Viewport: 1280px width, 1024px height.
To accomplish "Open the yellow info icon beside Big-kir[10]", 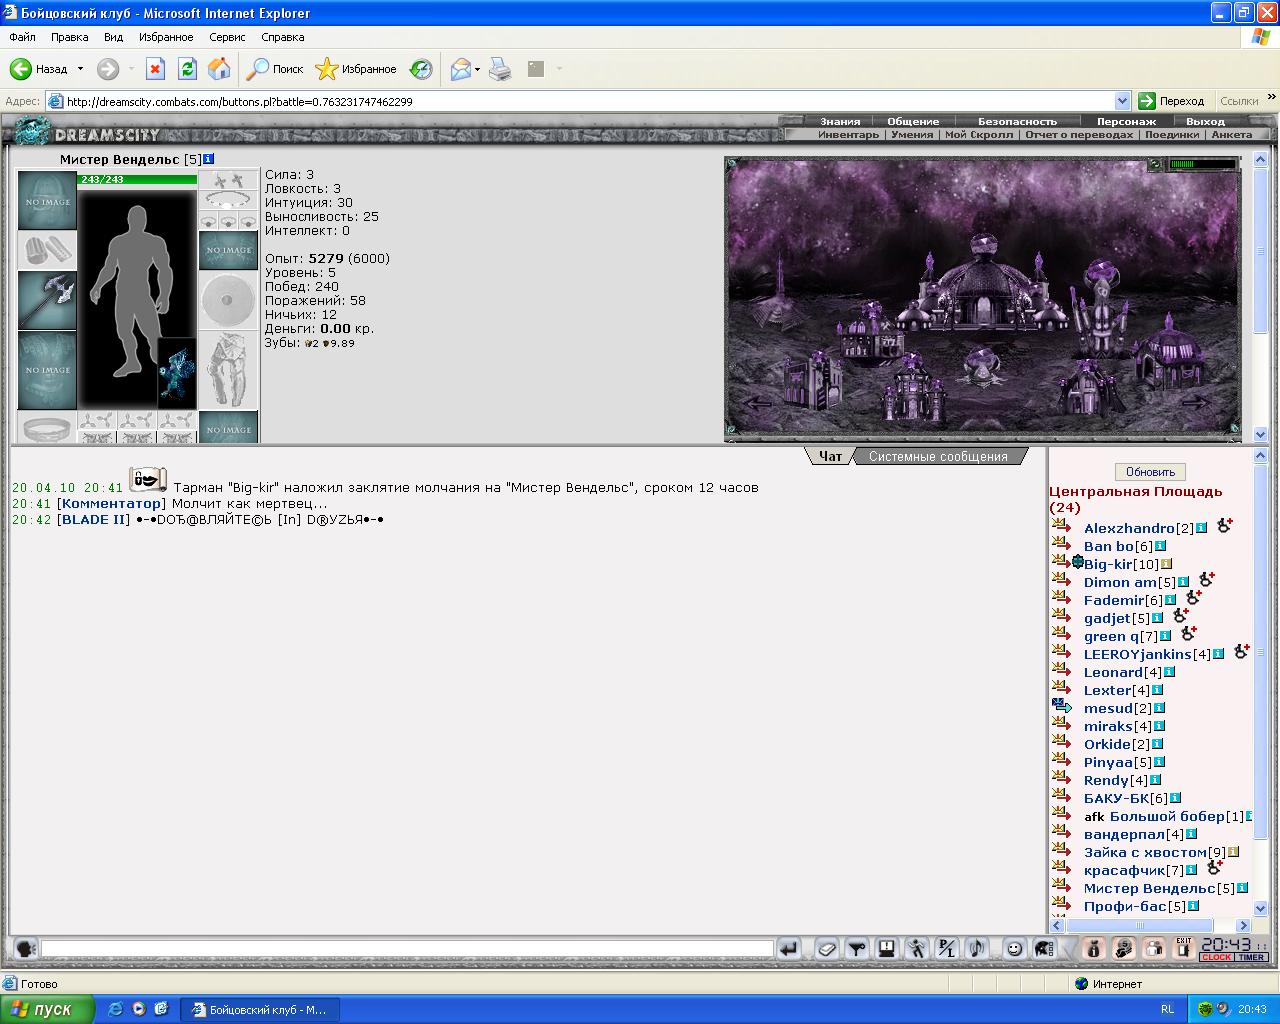I will pyautogui.click(x=1166, y=564).
